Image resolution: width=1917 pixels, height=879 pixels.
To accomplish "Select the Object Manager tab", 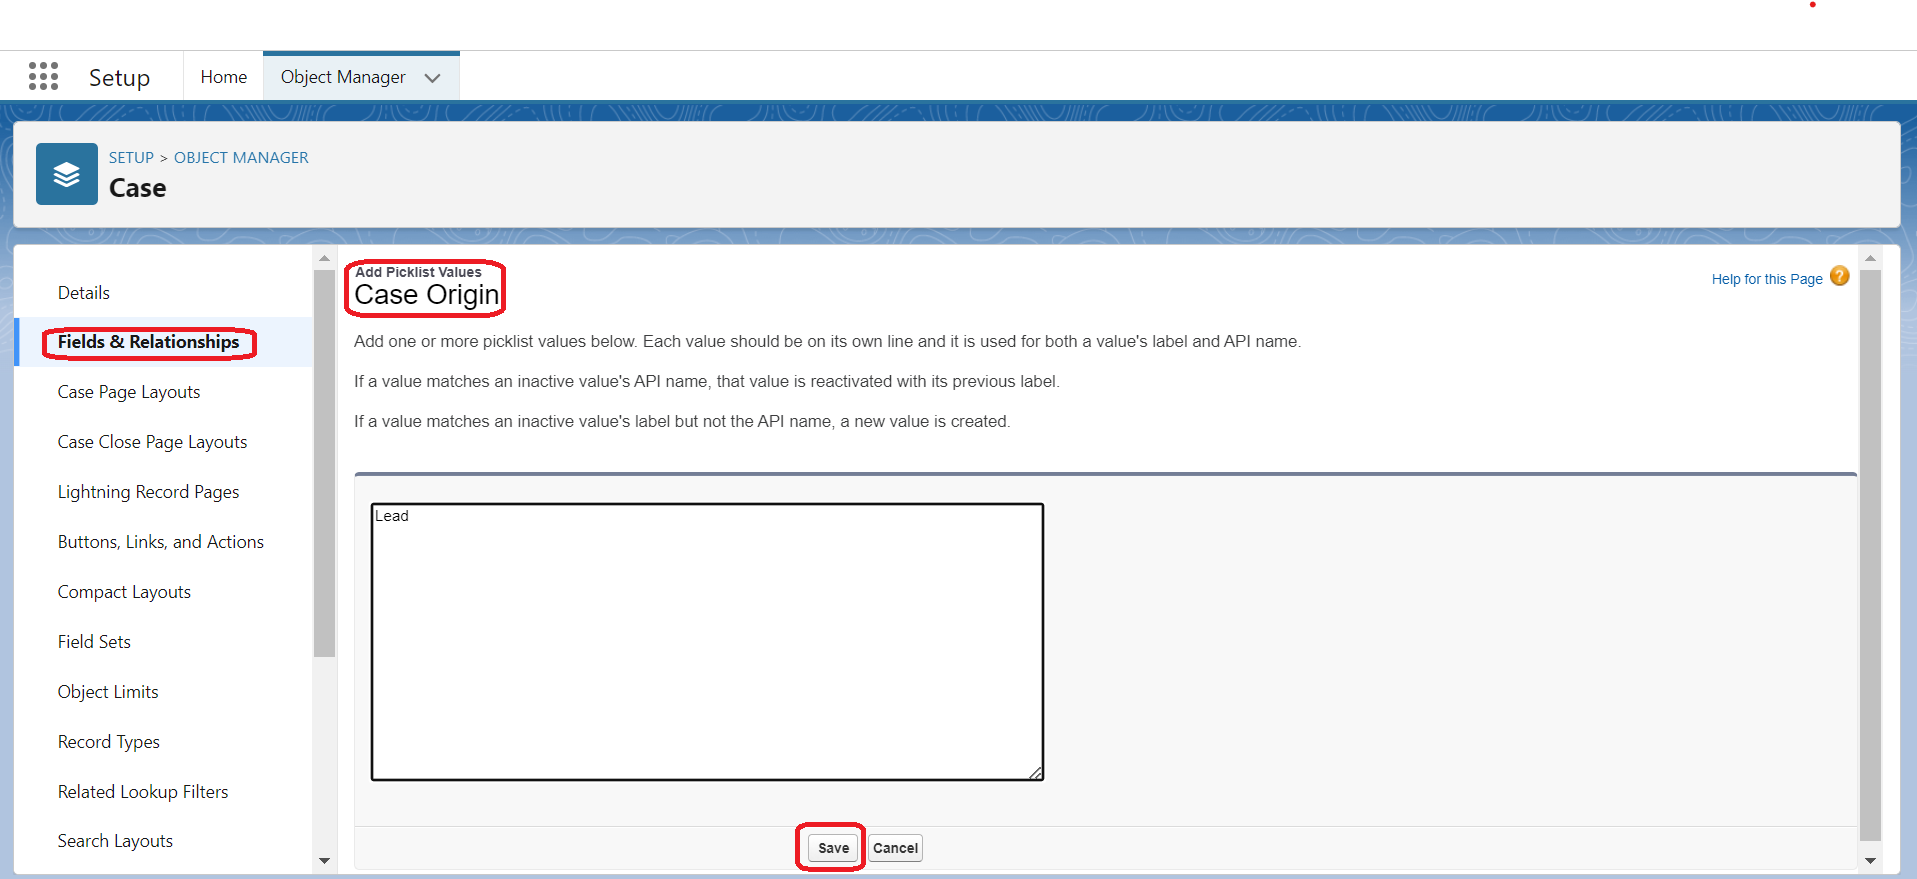I will (343, 77).
